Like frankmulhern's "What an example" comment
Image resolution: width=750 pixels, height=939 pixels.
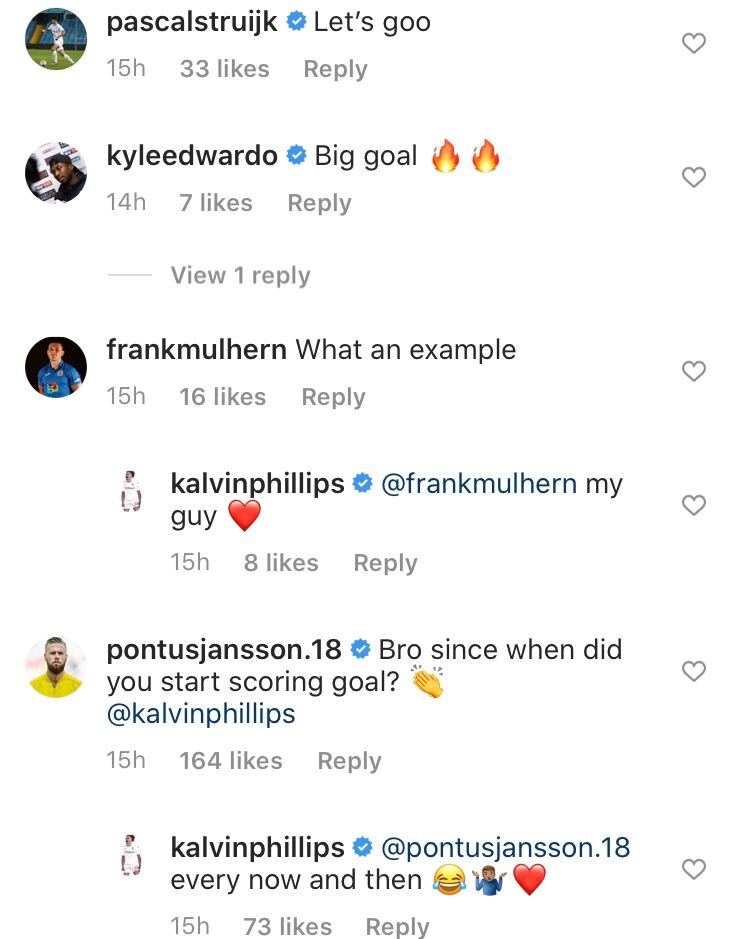[x=693, y=371]
